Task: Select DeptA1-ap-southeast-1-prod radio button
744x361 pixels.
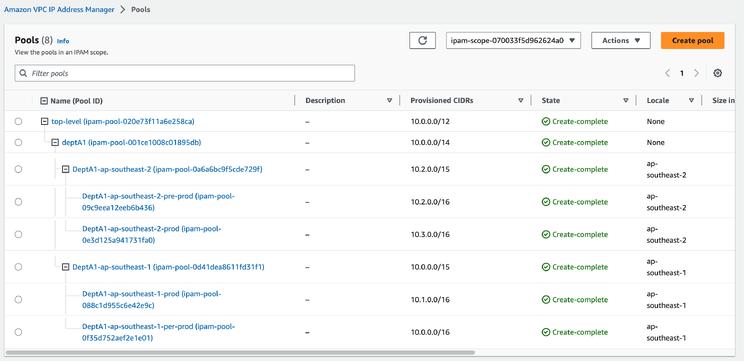Action: pyautogui.click(x=18, y=299)
